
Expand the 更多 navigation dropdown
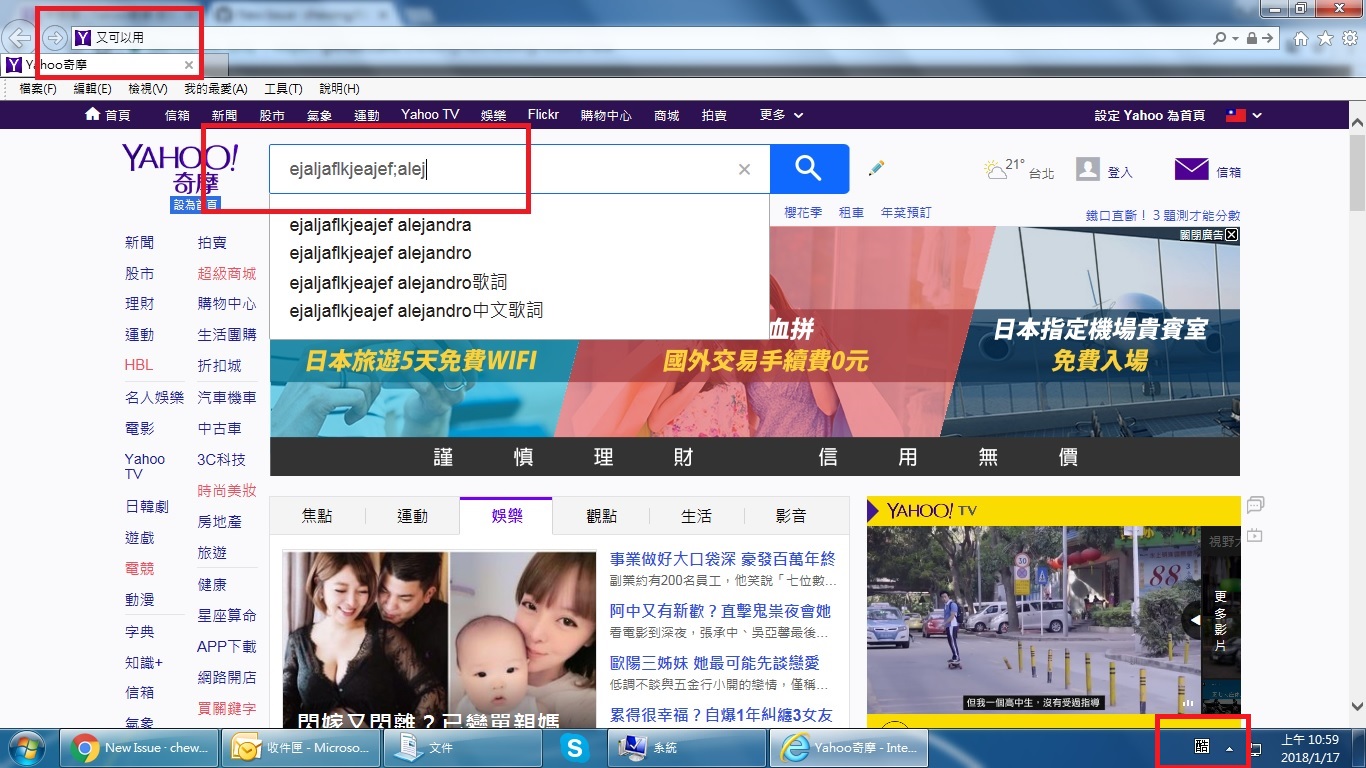[781, 115]
